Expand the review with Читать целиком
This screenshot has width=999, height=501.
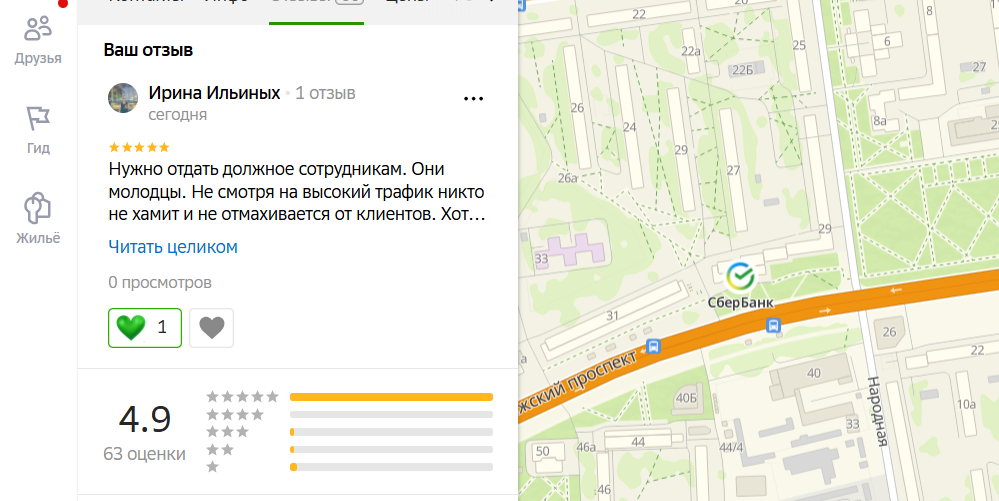pyautogui.click(x=173, y=247)
